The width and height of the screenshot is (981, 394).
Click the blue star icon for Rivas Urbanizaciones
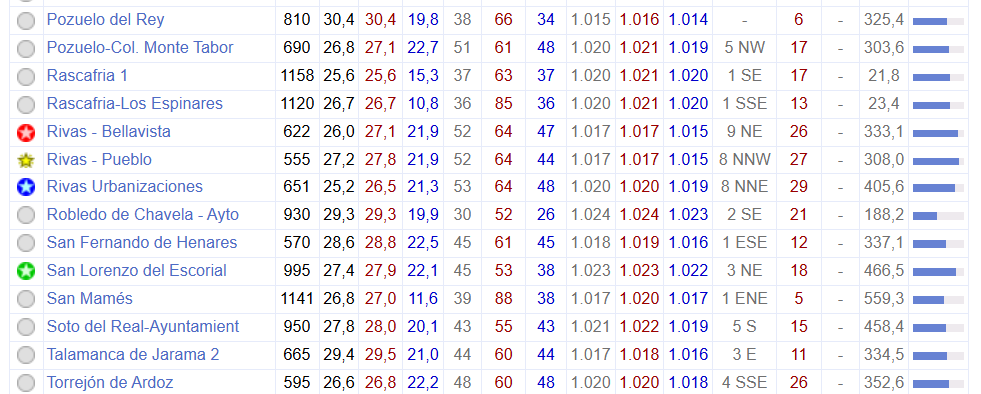(x=26, y=187)
